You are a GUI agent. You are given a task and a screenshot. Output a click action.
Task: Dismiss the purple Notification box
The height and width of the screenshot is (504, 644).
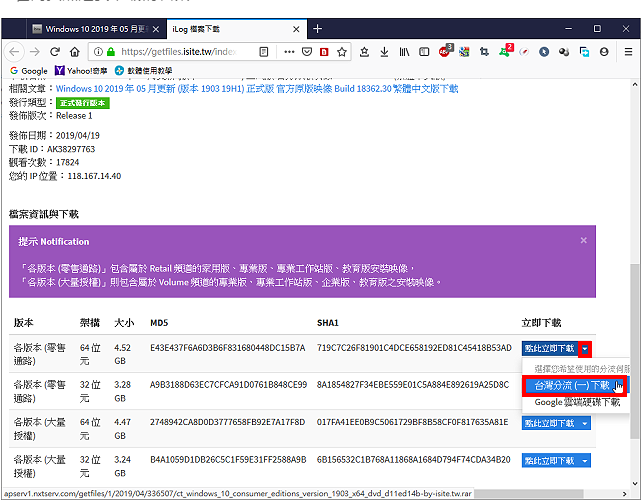[584, 241]
